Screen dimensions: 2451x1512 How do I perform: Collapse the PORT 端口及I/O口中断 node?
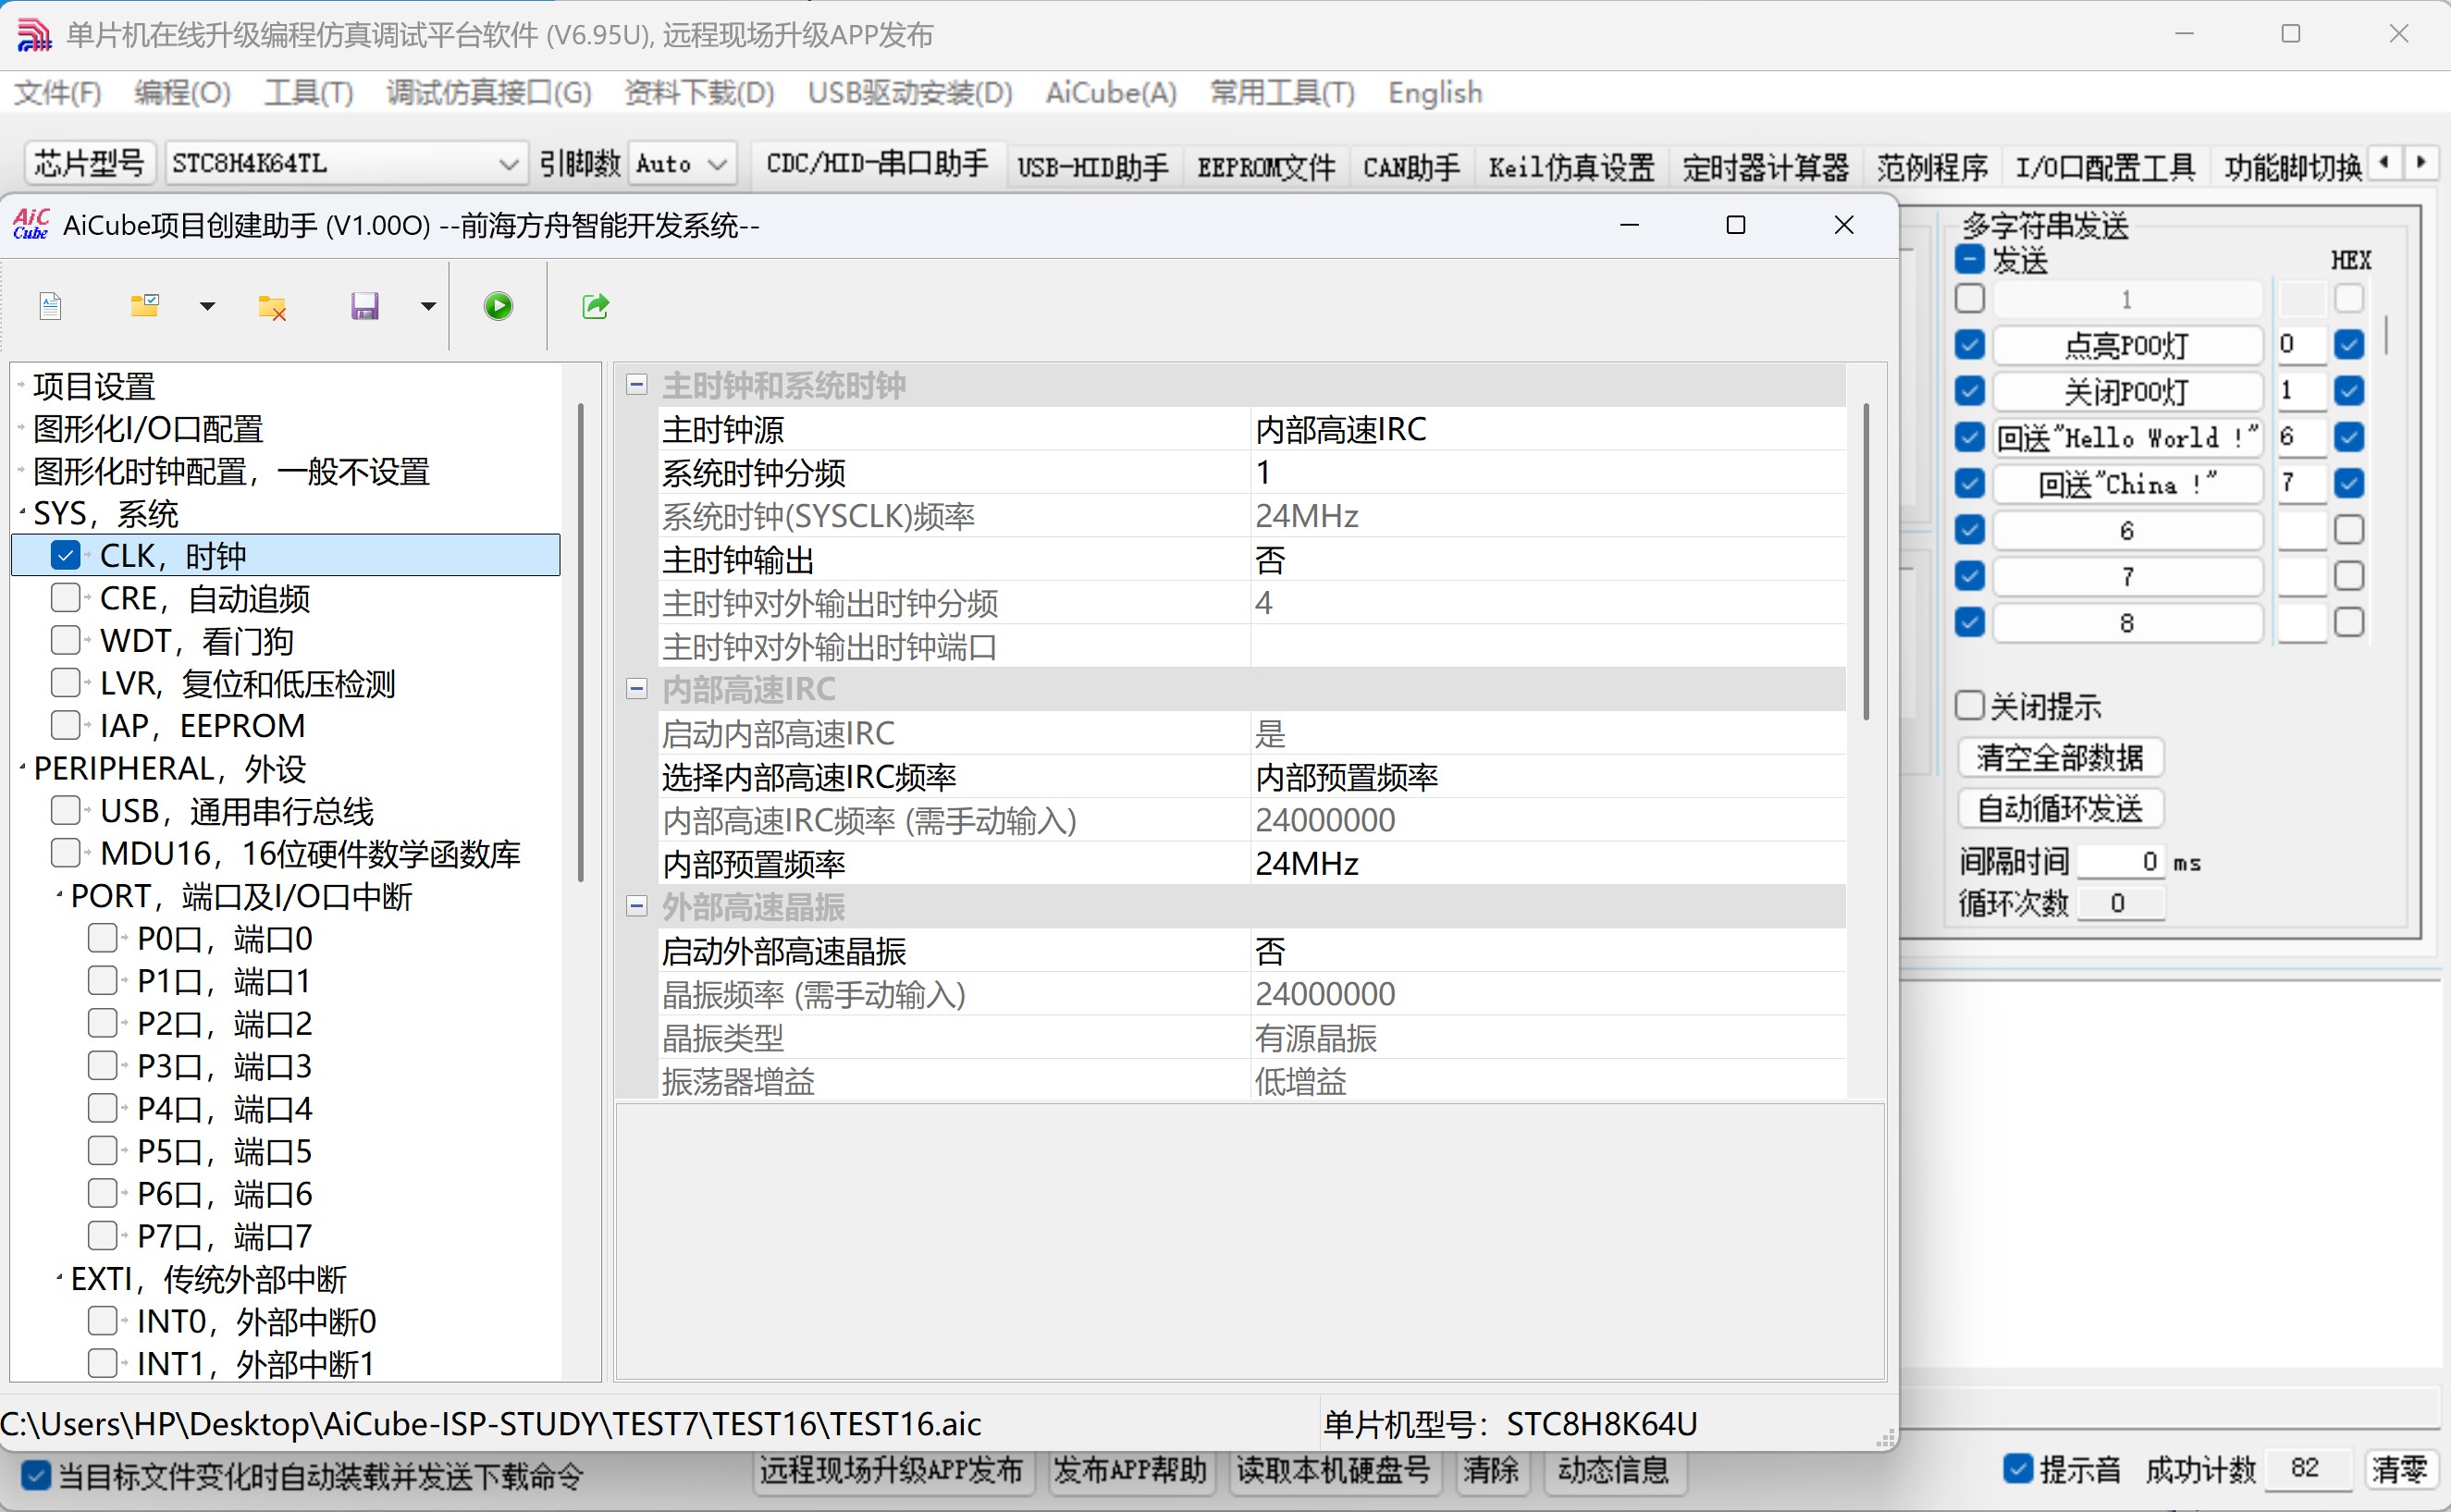pyautogui.click(x=59, y=895)
